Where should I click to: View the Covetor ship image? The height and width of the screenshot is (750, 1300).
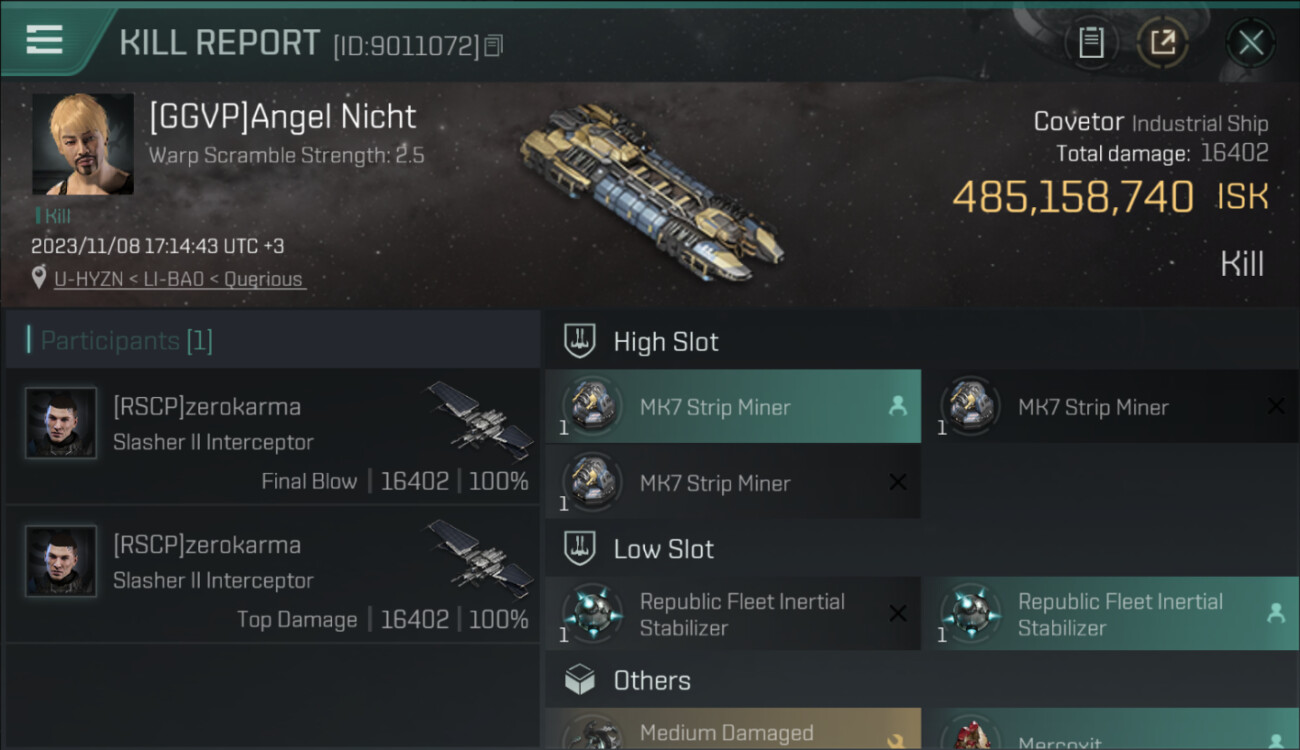(651, 192)
